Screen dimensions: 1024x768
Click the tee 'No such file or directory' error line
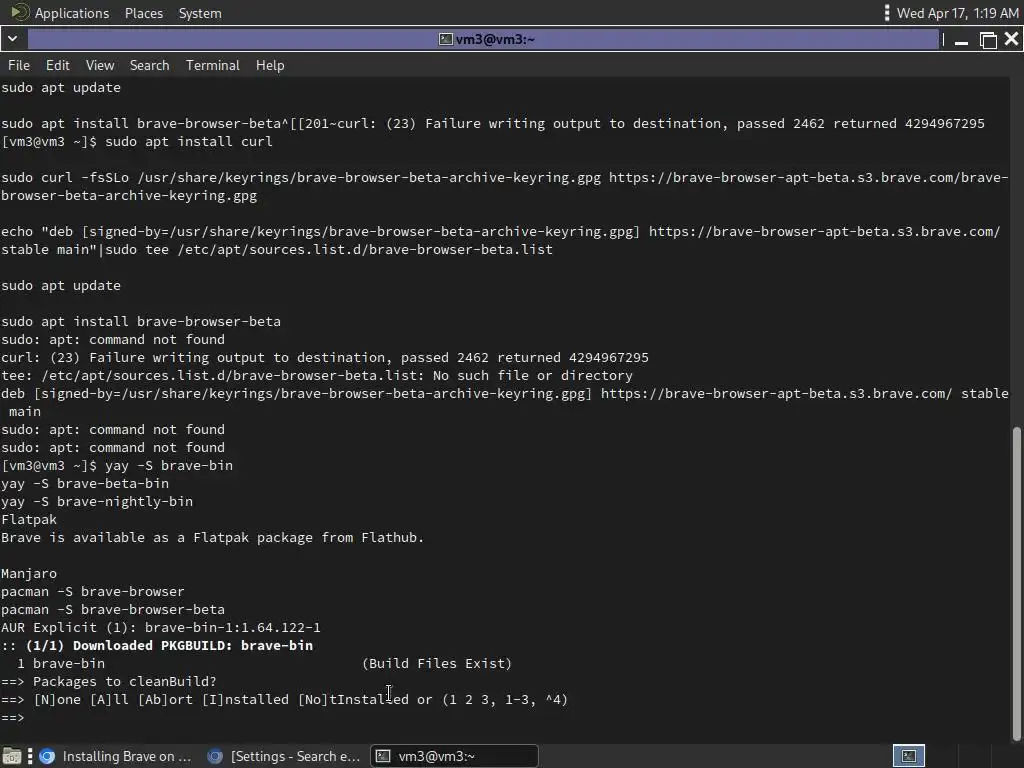[x=317, y=376]
